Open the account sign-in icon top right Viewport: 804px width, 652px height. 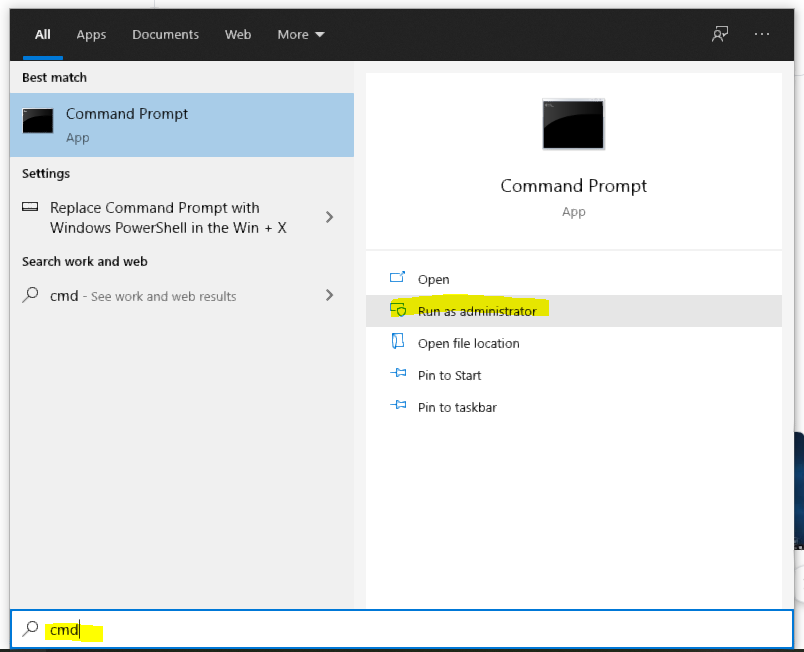point(719,34)
